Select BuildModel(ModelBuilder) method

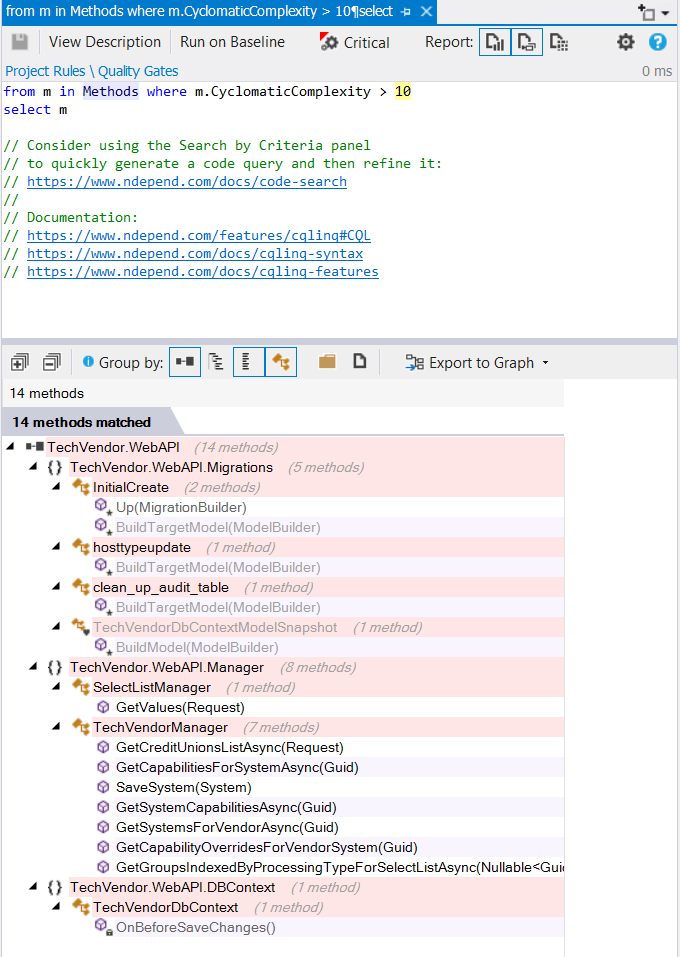197,647
